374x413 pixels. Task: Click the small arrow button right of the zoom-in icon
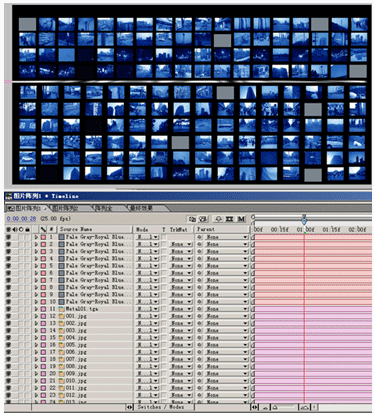click(x=314, y=407)
